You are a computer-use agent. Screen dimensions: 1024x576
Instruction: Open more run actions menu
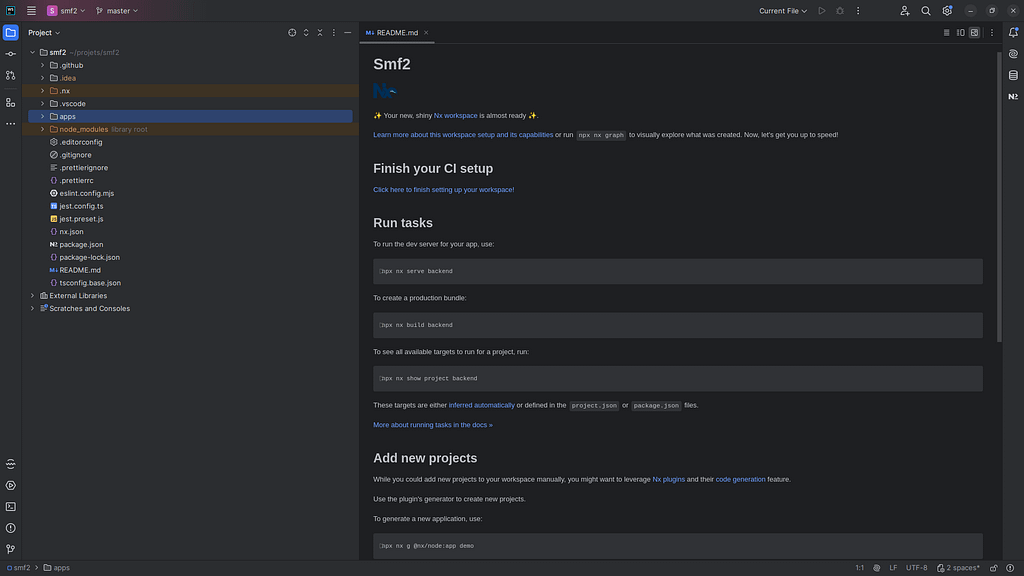pyautogui.click(x=858, y=11)
